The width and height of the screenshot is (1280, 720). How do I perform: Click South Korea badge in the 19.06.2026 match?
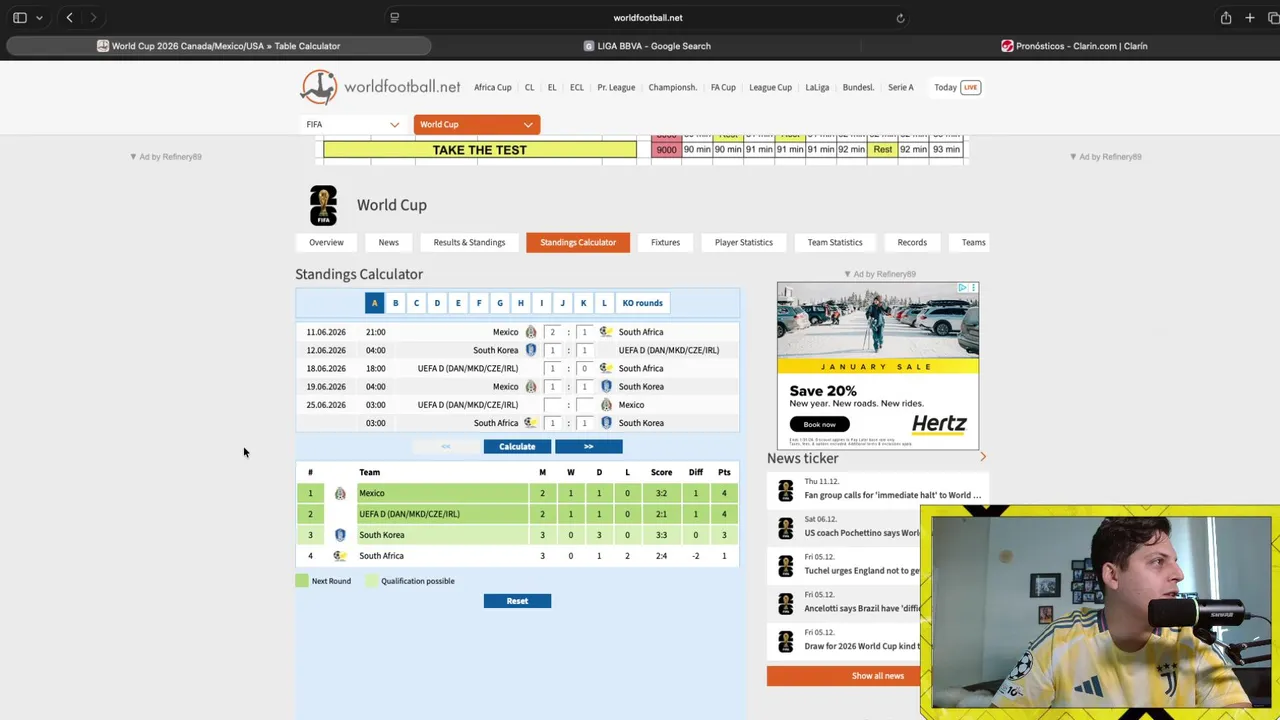pyautogui.click(x=606, y=386)
